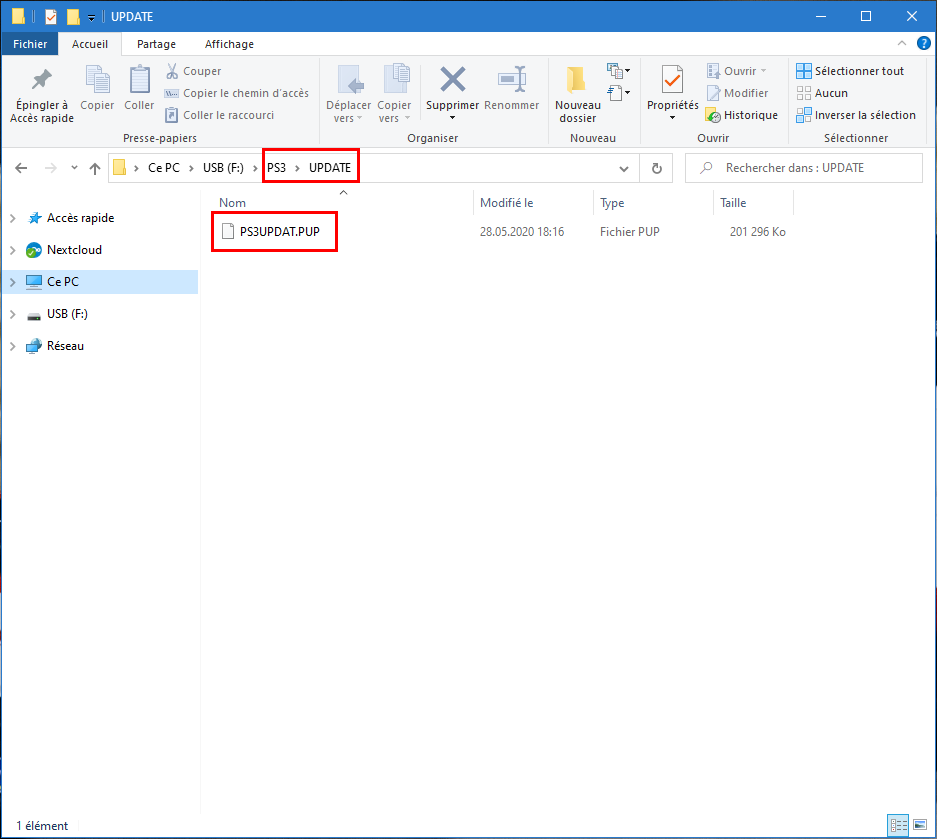The width and height of the screenshot is (937, 839).
Task: Click Ouvrir dropdown arrow in ribbon
Action: tap(763, 71)
